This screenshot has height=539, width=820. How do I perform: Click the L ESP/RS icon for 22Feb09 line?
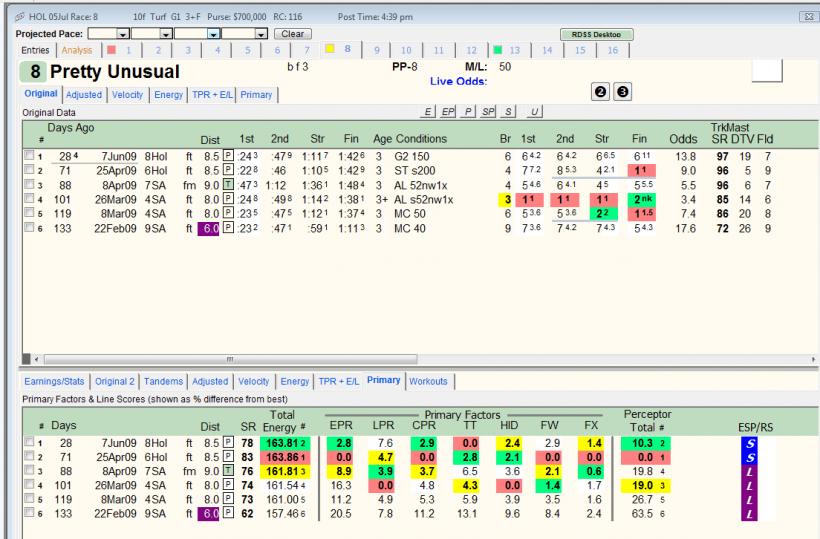click(749, 514)
